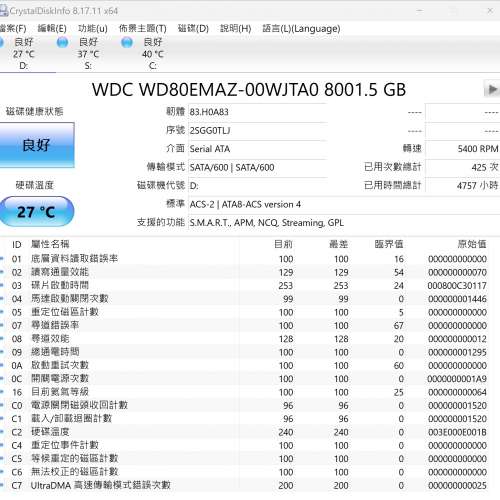Click the 目前 column header
The image size is (500, 500).
[283, 244]
